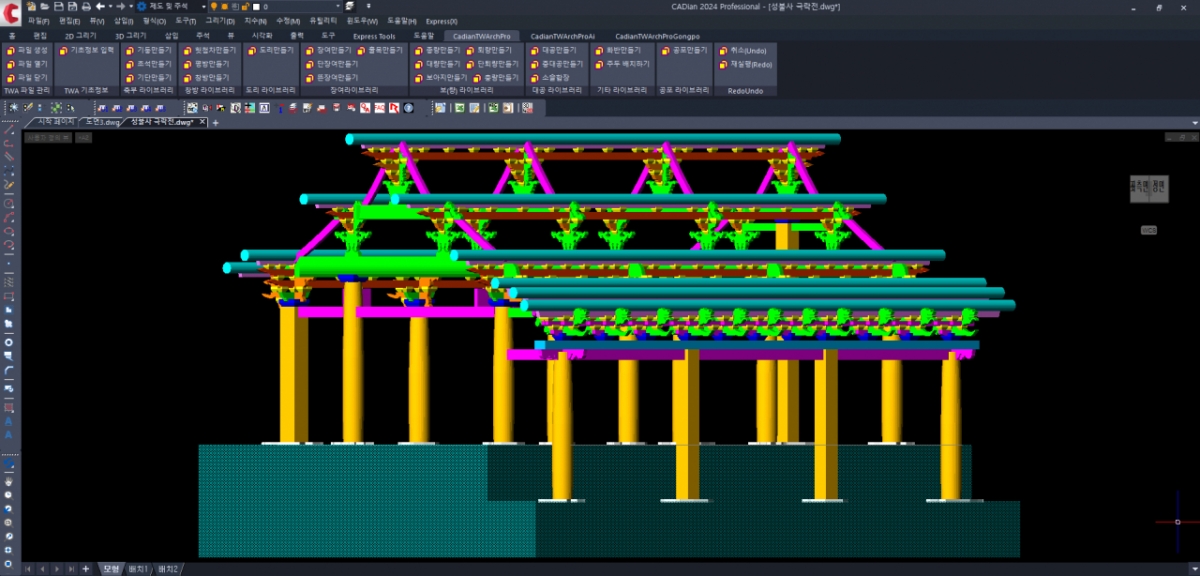Toggle the layer 0 light bulb visibility
The image size is (1200, 576).
click(x=214, y=6)
